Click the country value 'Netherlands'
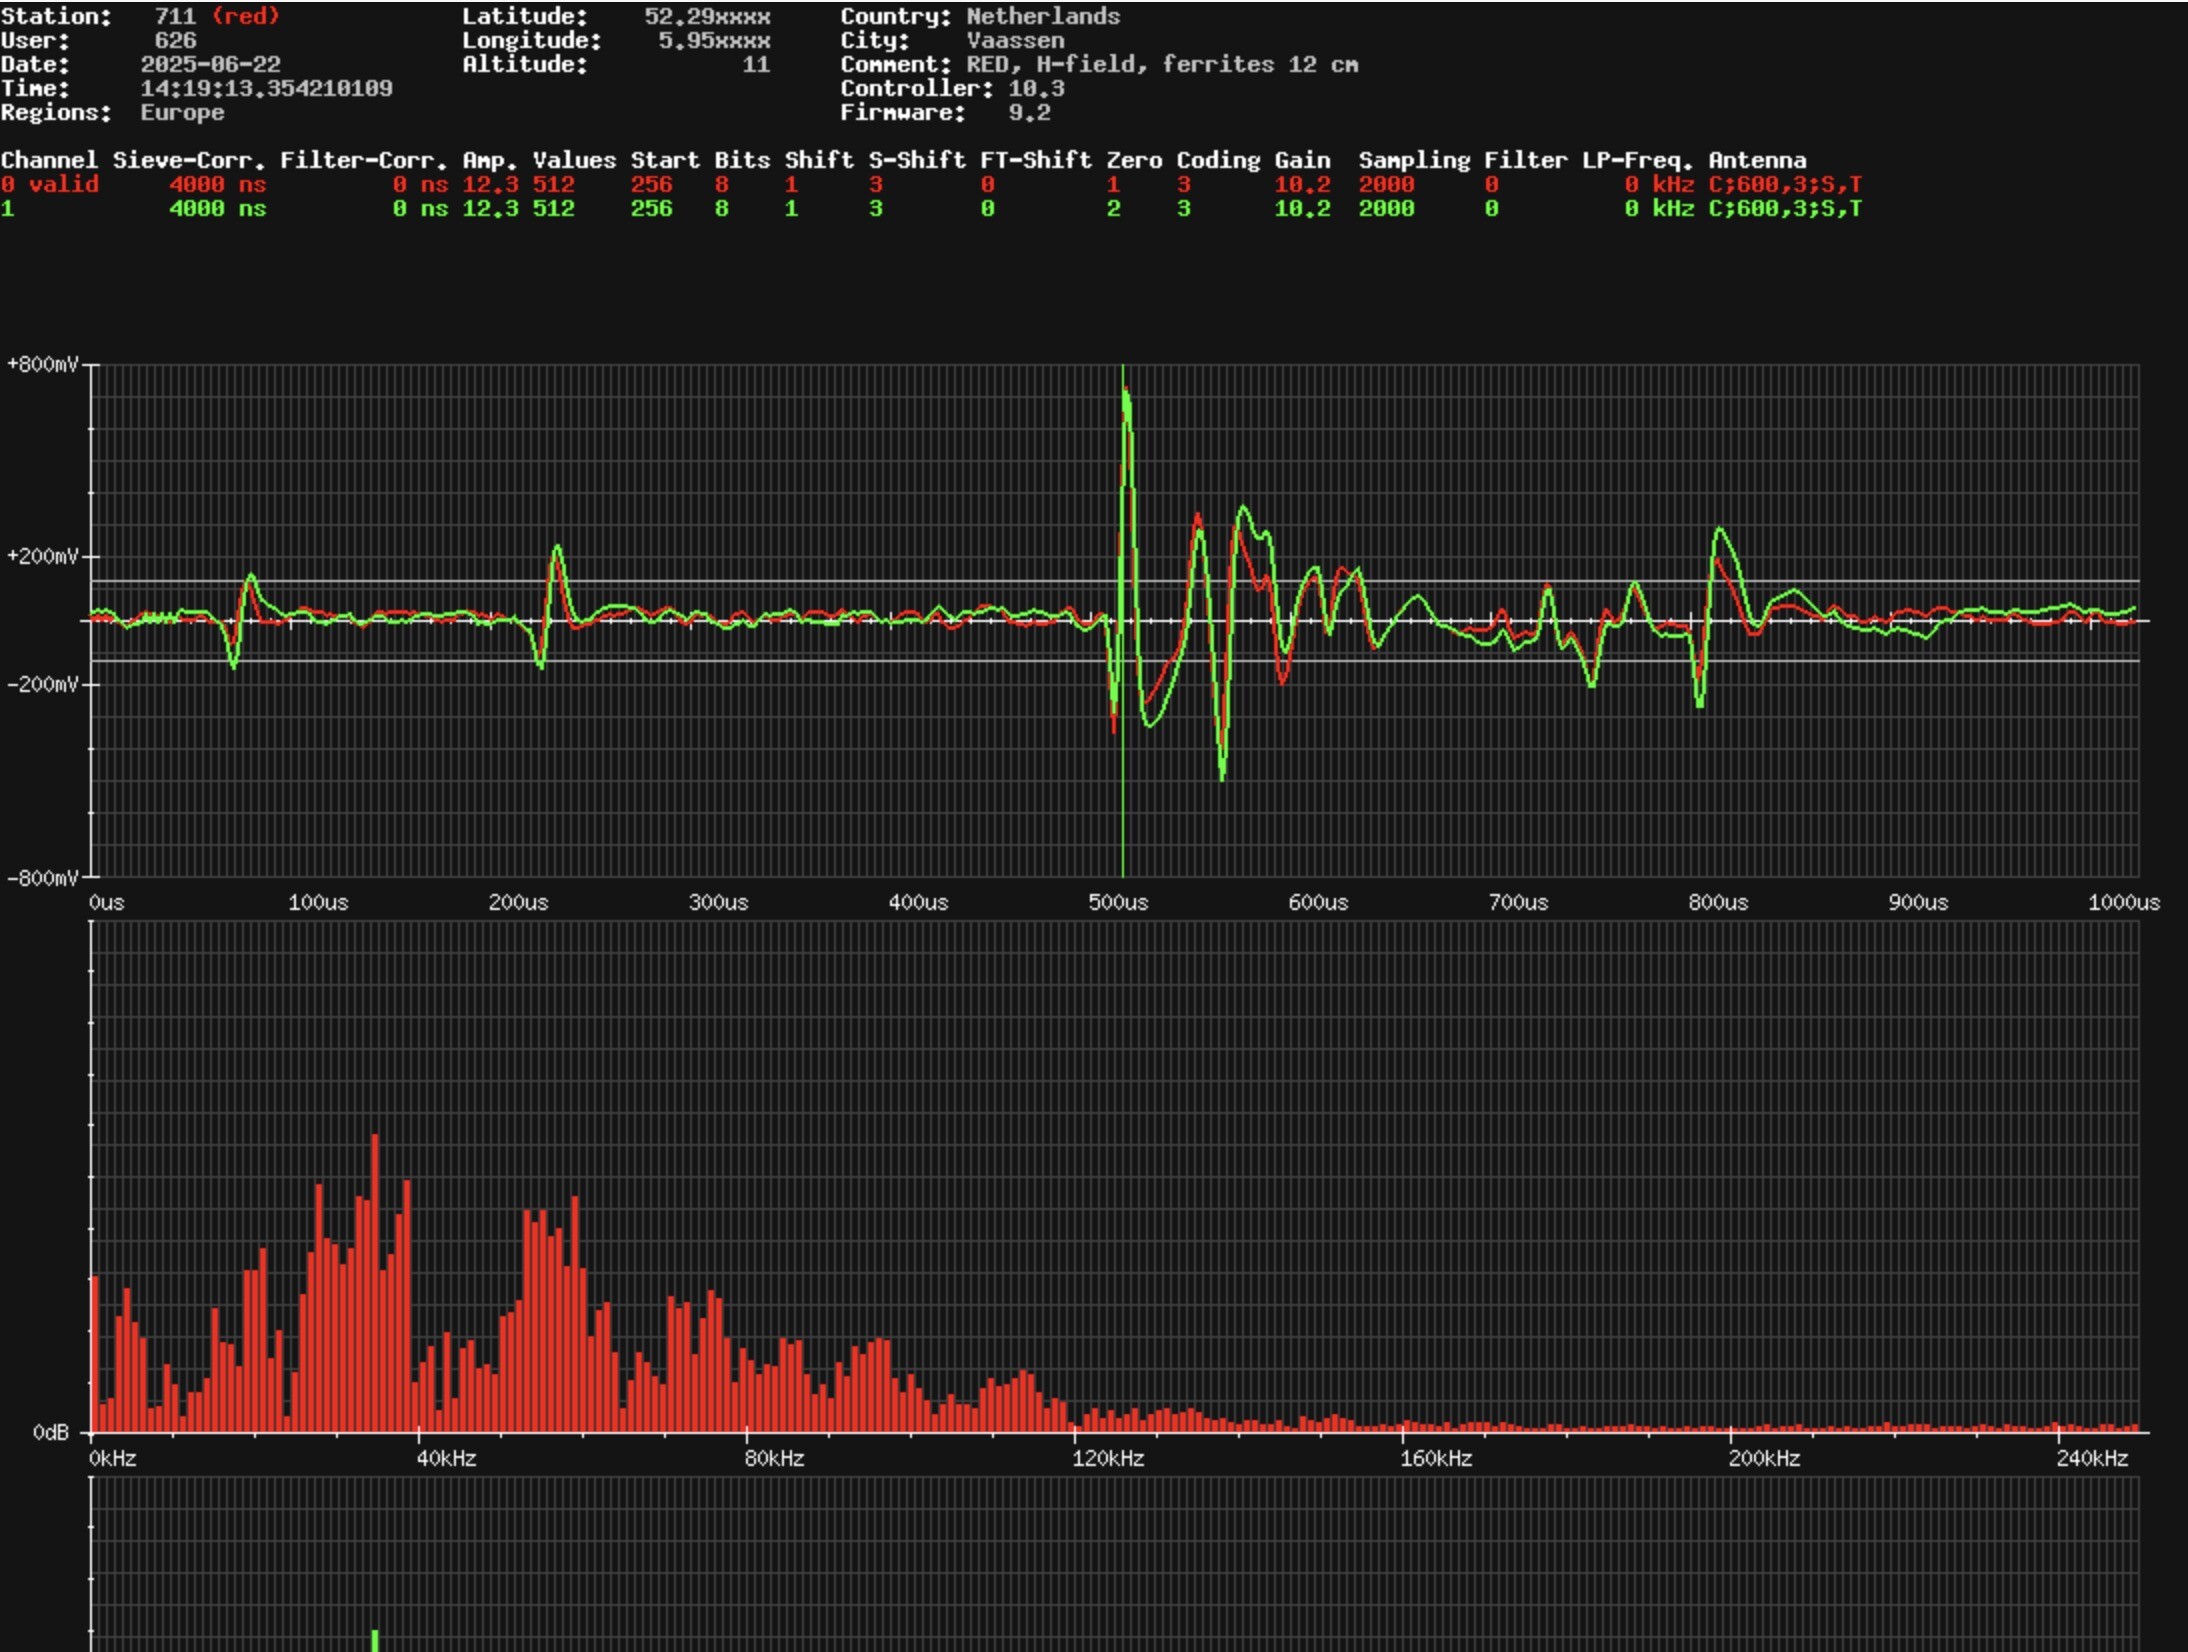The height and width of the screenshot is (1652, 2188). [x=1042, y=16]
